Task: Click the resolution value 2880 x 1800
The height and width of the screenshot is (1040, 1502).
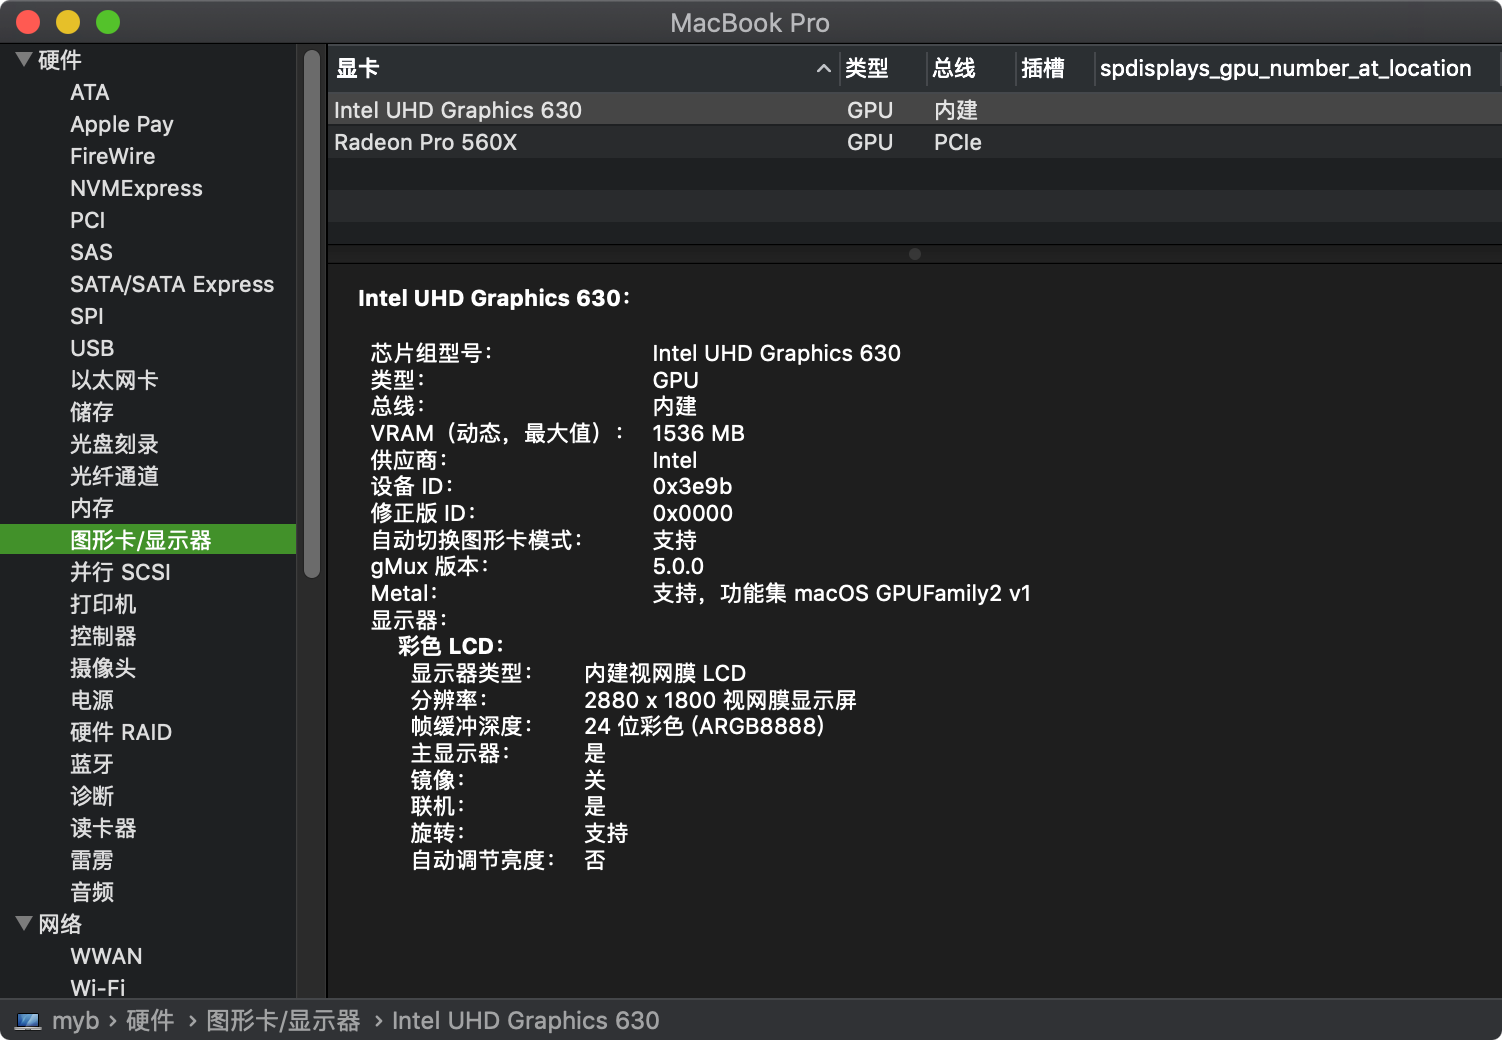Action: point(720,701)
